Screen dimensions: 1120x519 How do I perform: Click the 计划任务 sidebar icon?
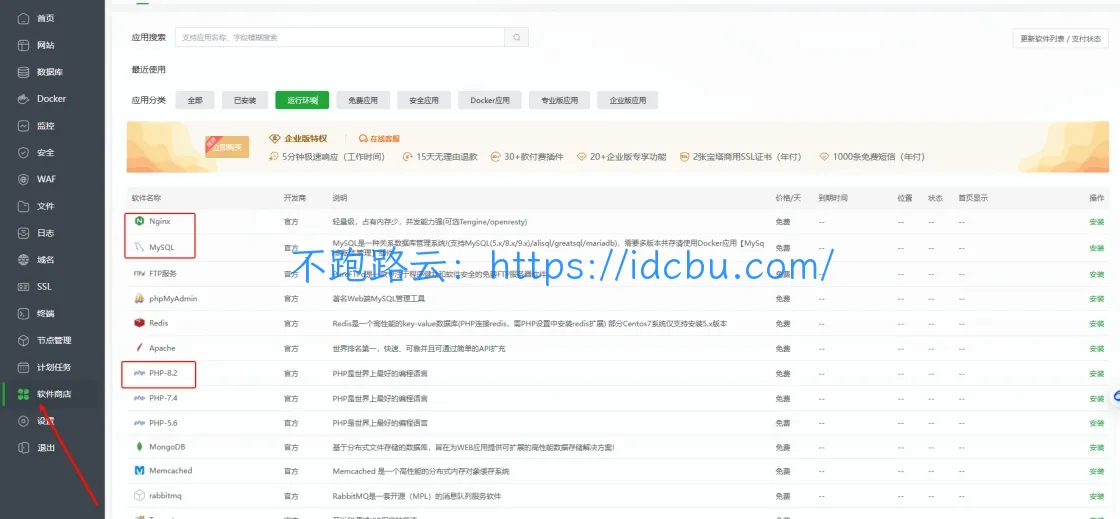click(x=24, y=367)
